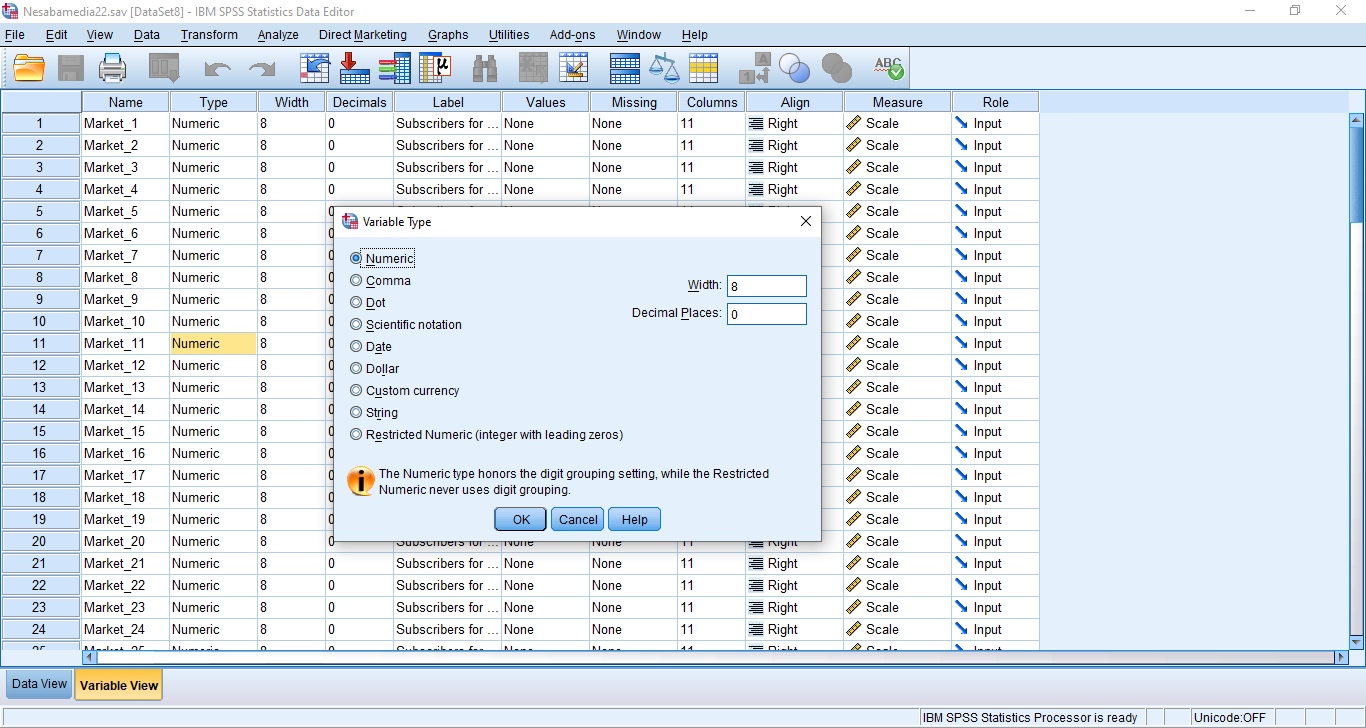
Task: Click the vertical scrollbar down arrow
Action: pyautogui.click(x=1357, y=642)
